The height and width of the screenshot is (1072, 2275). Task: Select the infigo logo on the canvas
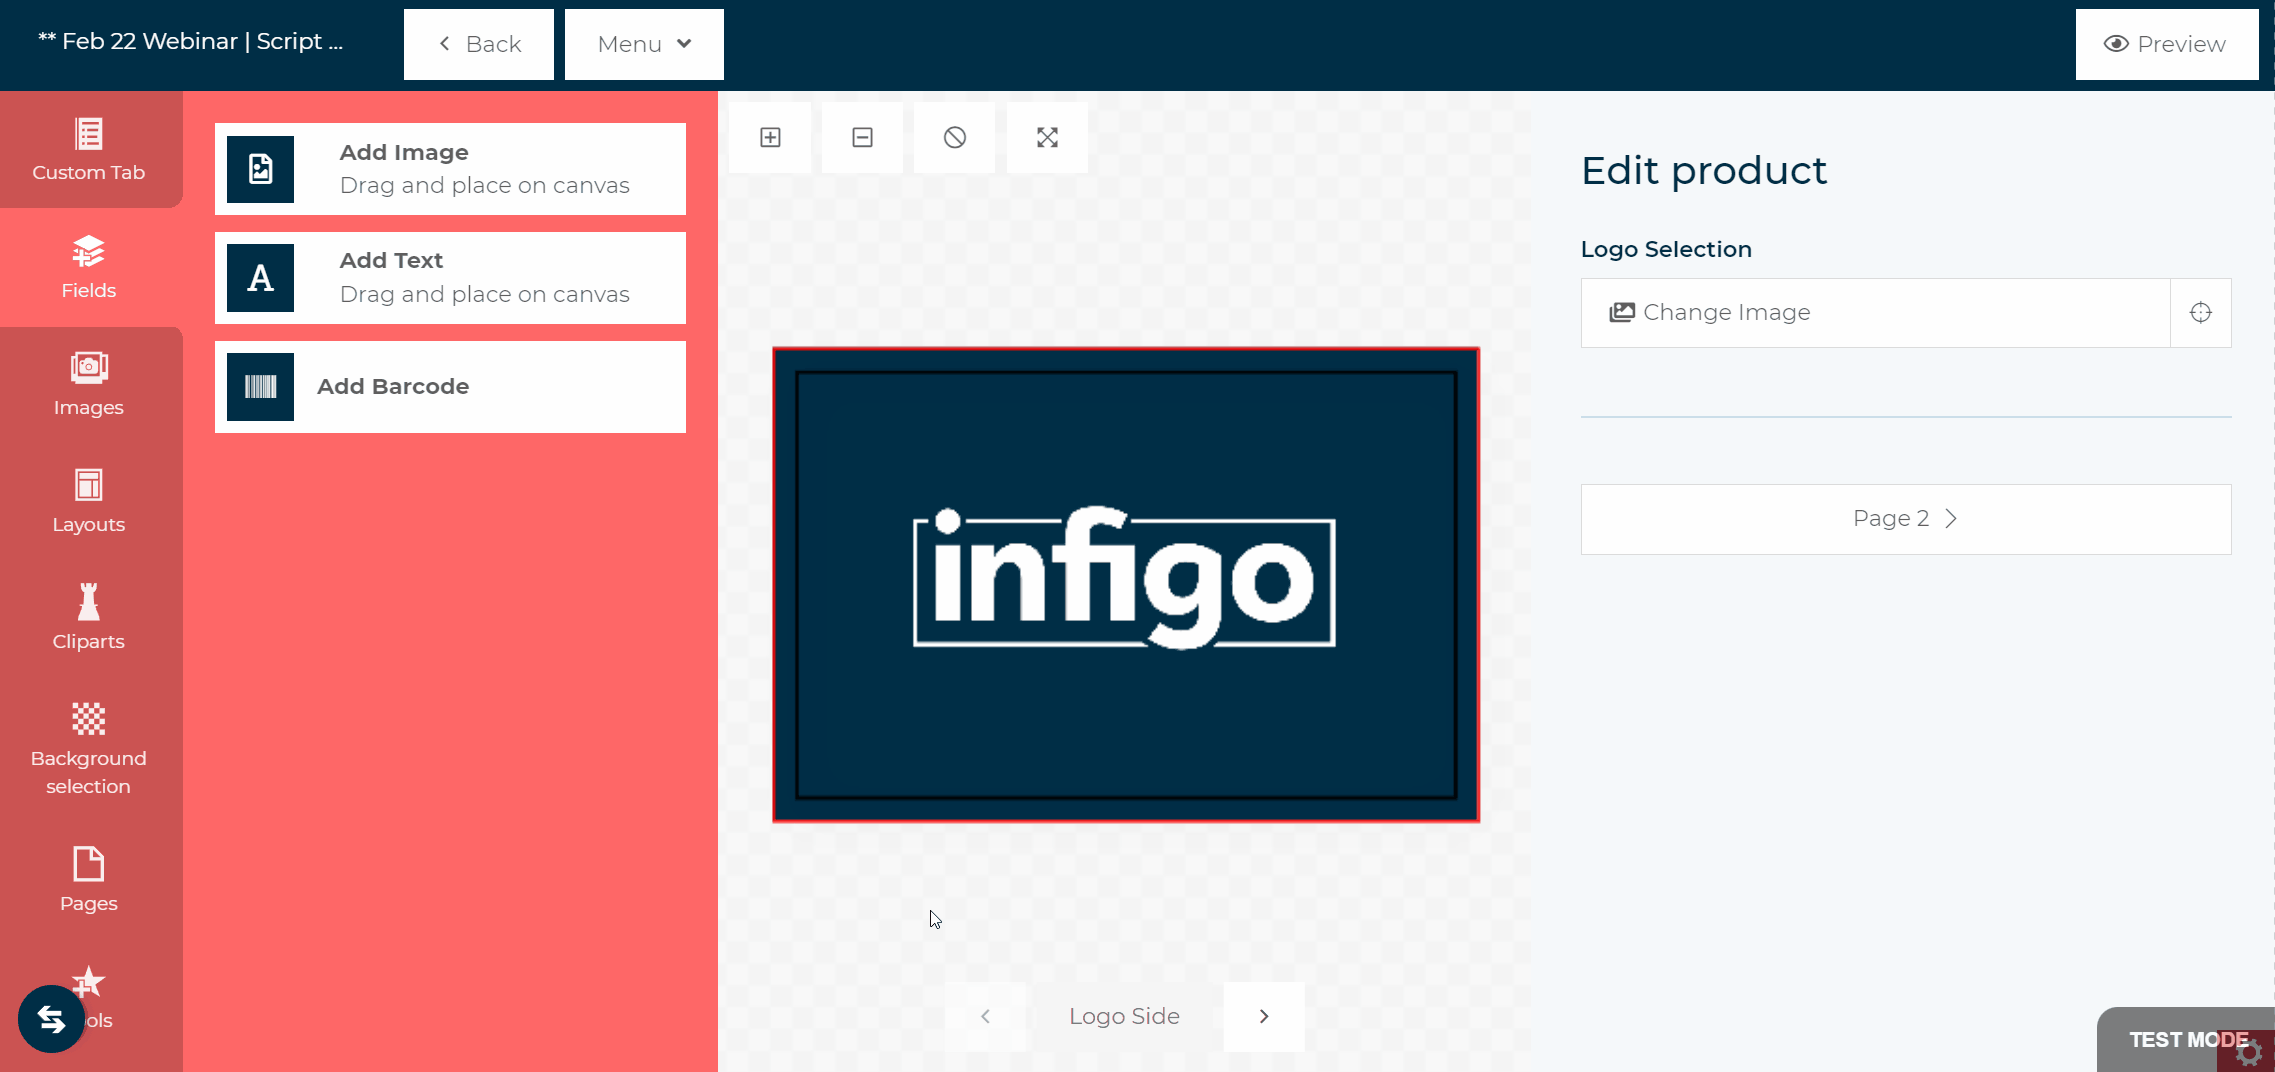[x=1124, y=578]
